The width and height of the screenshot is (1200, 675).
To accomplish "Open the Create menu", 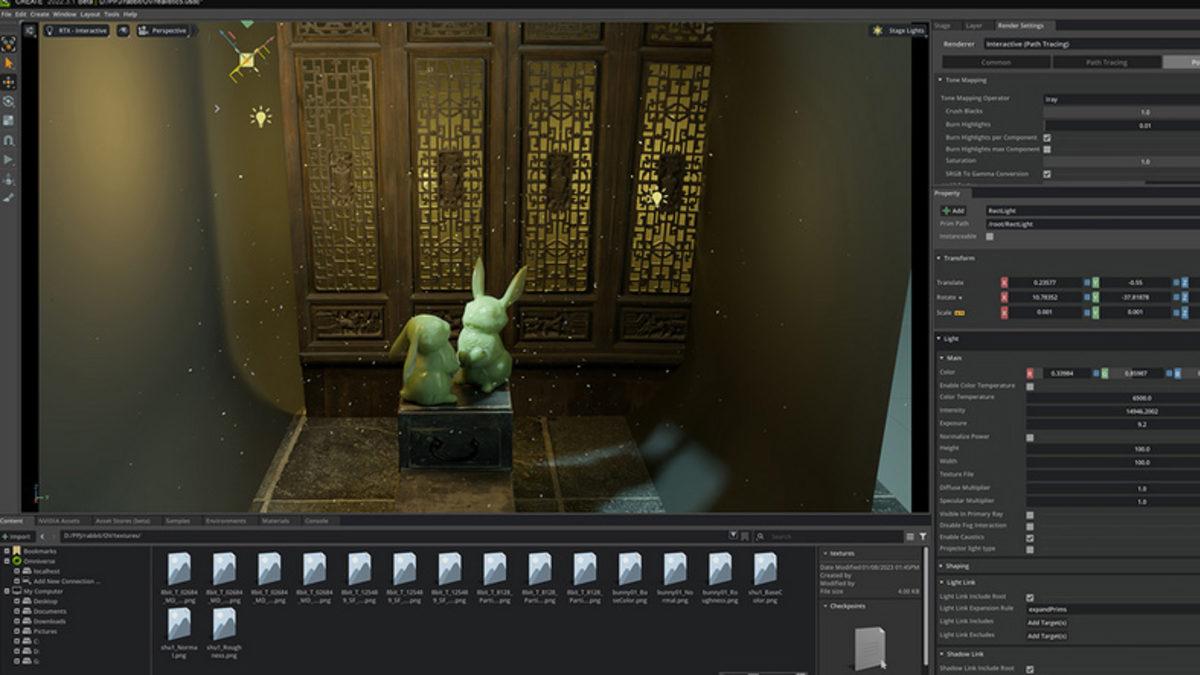I will point(39,14).
